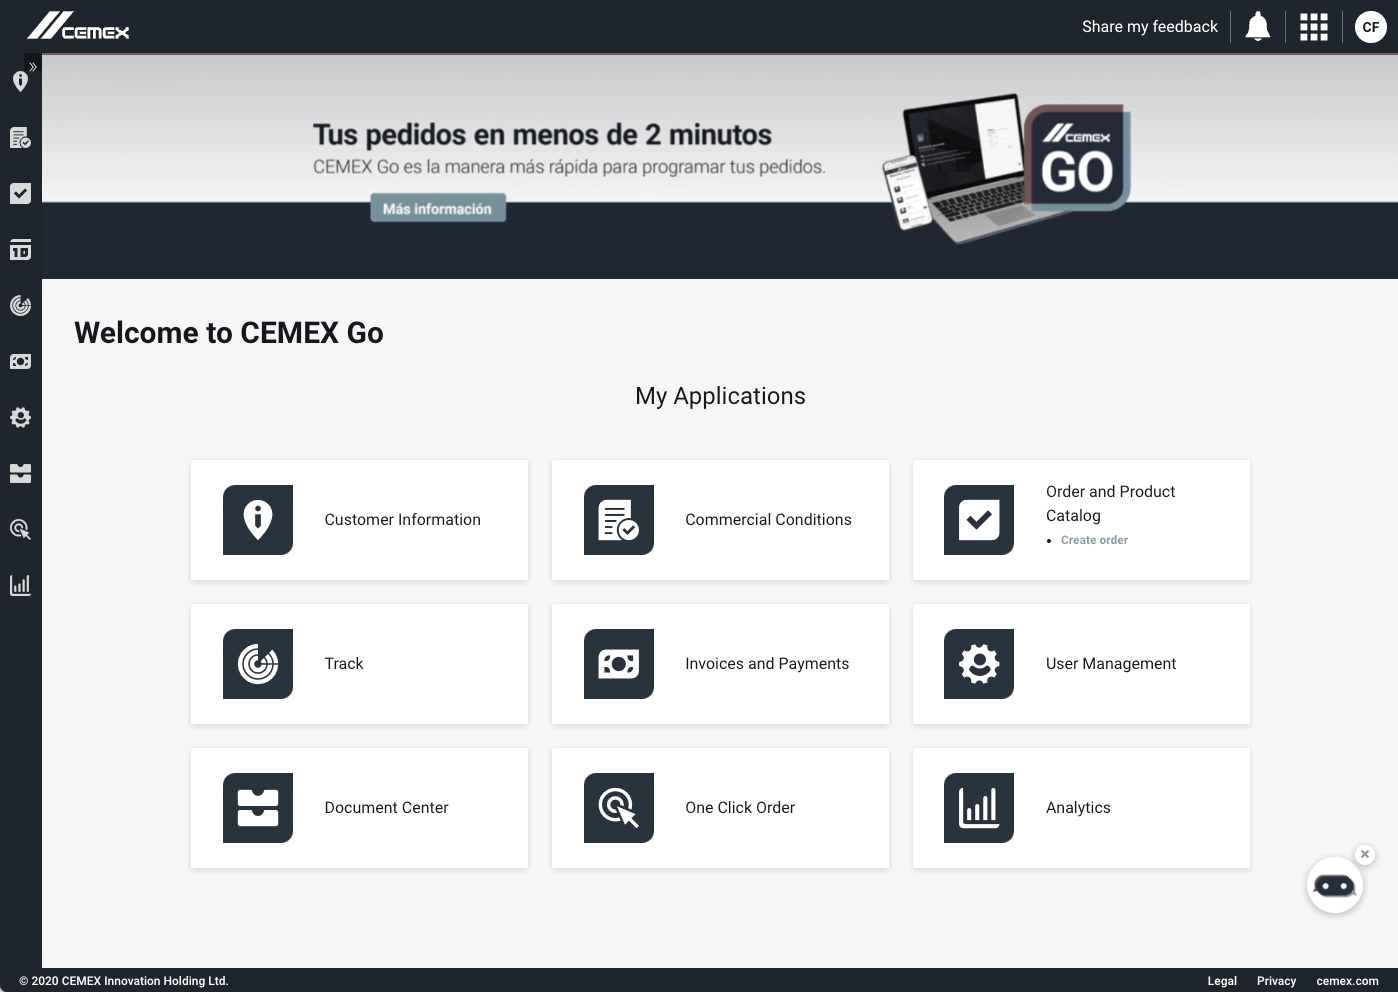Visit cemex.com footer link
This screenshot has width=1398, height=992.
click(1347, 981)
